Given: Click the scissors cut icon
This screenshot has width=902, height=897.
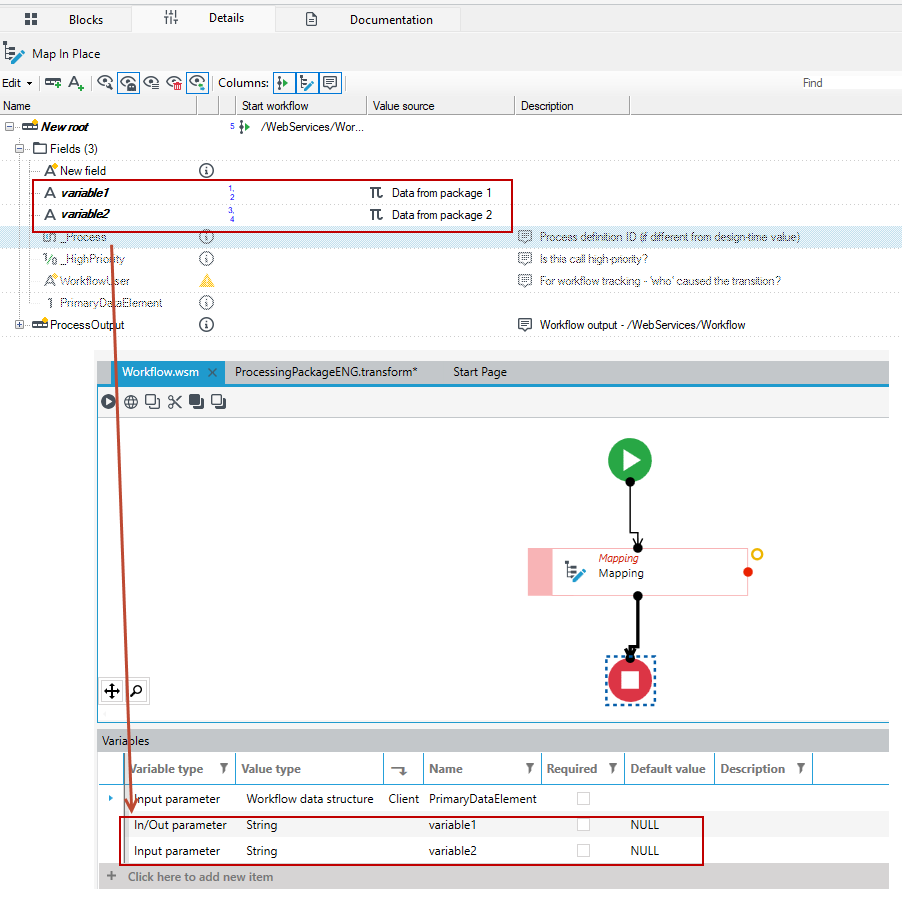Looking at the screenshot, I should tap(174, 402).
